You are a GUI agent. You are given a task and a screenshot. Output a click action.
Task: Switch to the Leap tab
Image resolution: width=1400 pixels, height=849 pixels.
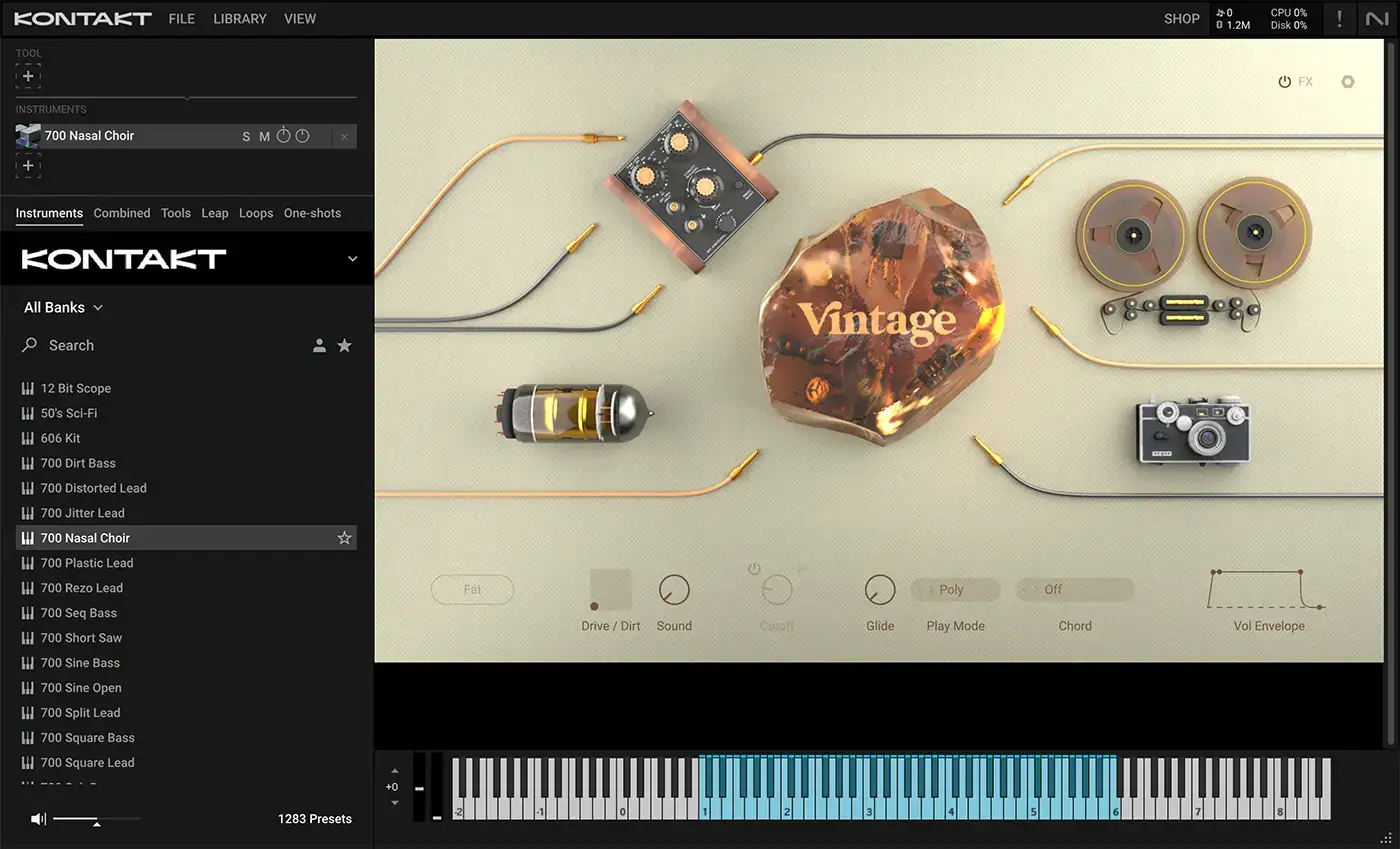[x=215, y=213]
